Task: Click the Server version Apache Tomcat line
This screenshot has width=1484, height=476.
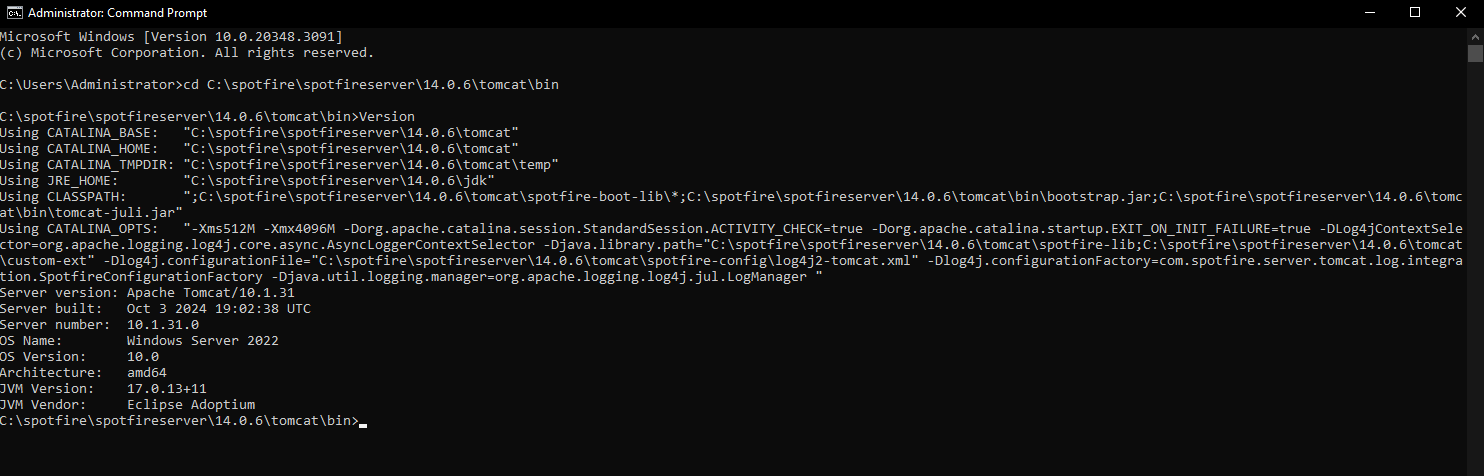Action: click(147, 293)
